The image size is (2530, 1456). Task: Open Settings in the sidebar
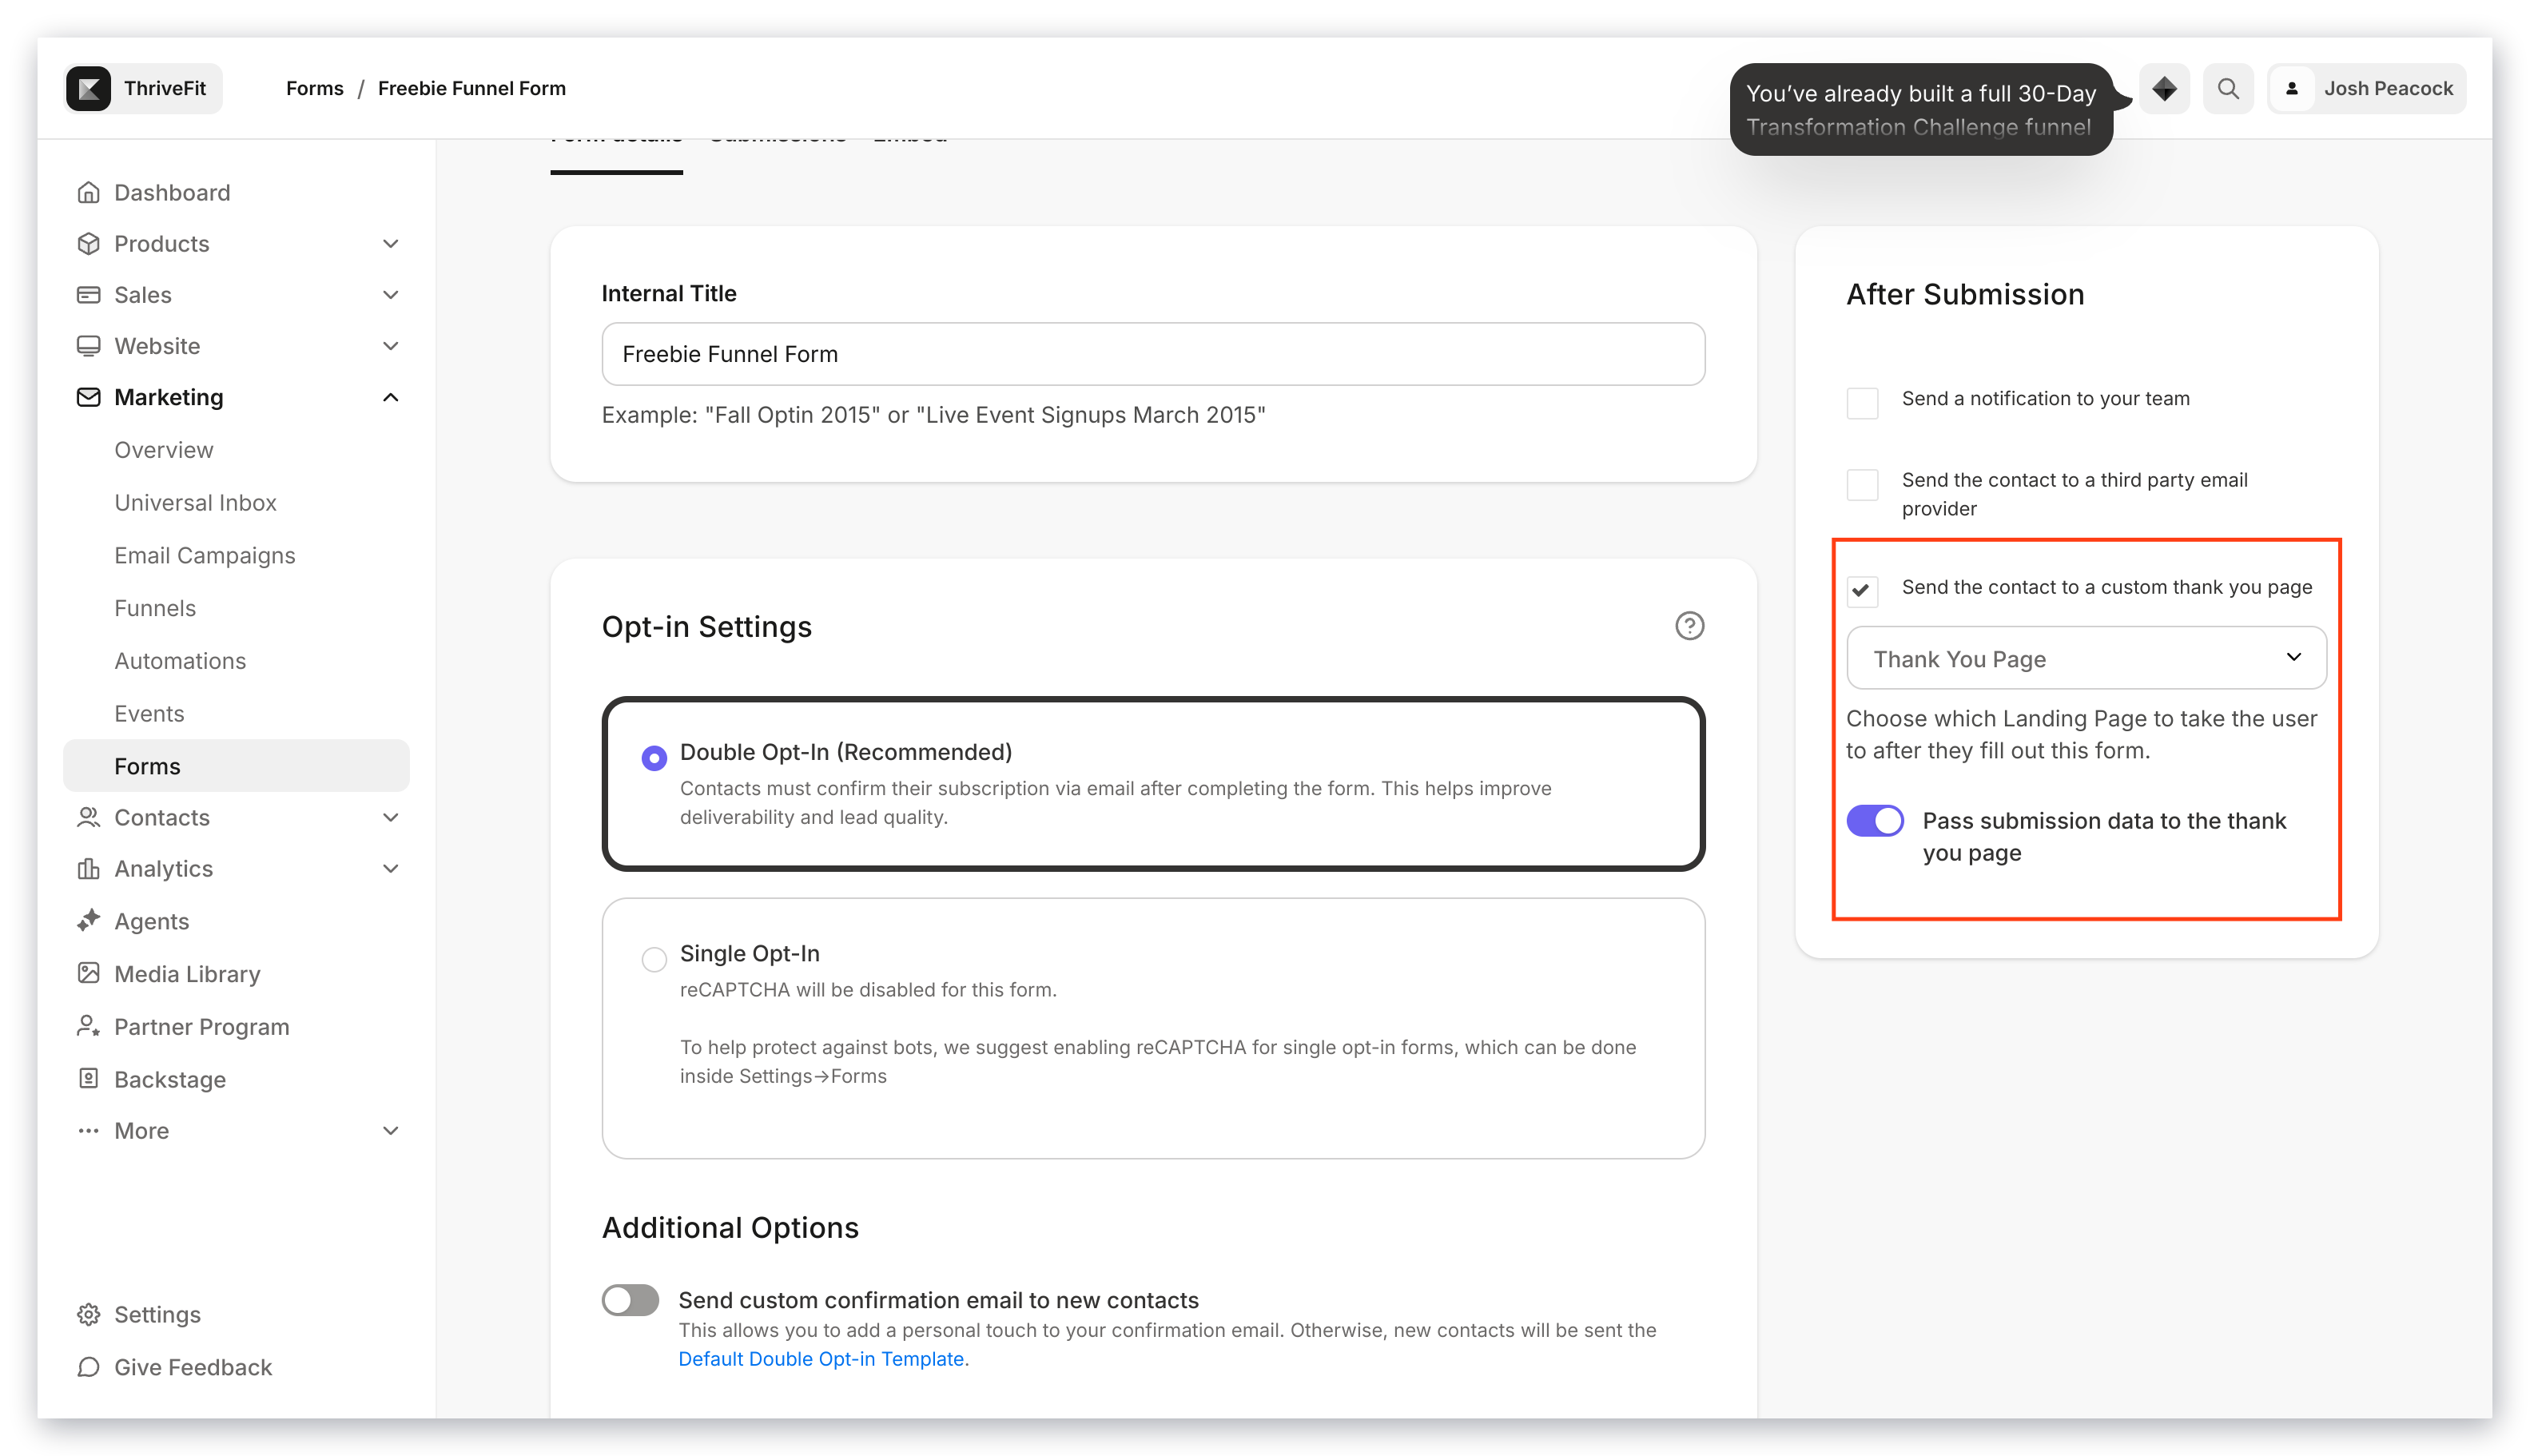coord(157,1314)
